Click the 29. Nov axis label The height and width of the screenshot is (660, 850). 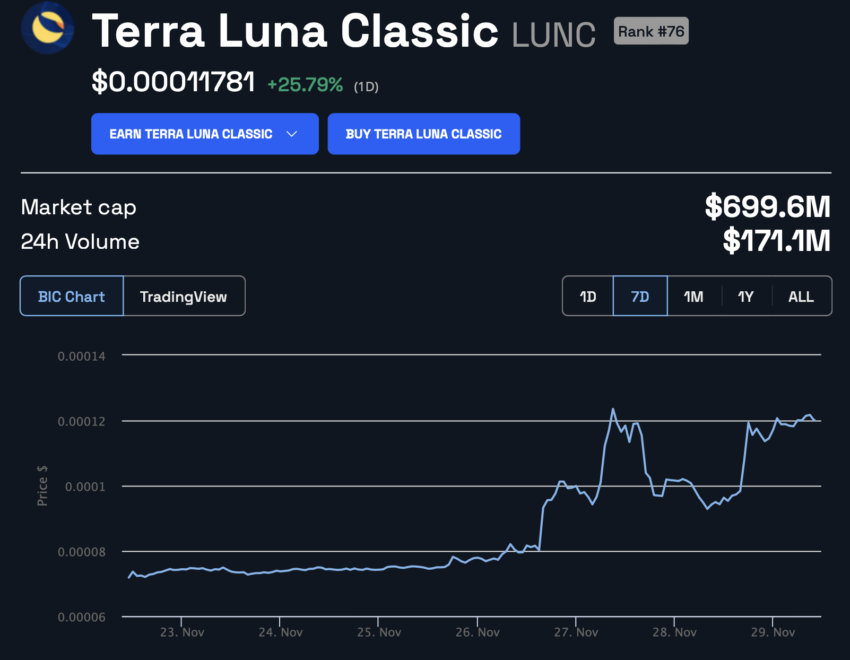(772, 632)
